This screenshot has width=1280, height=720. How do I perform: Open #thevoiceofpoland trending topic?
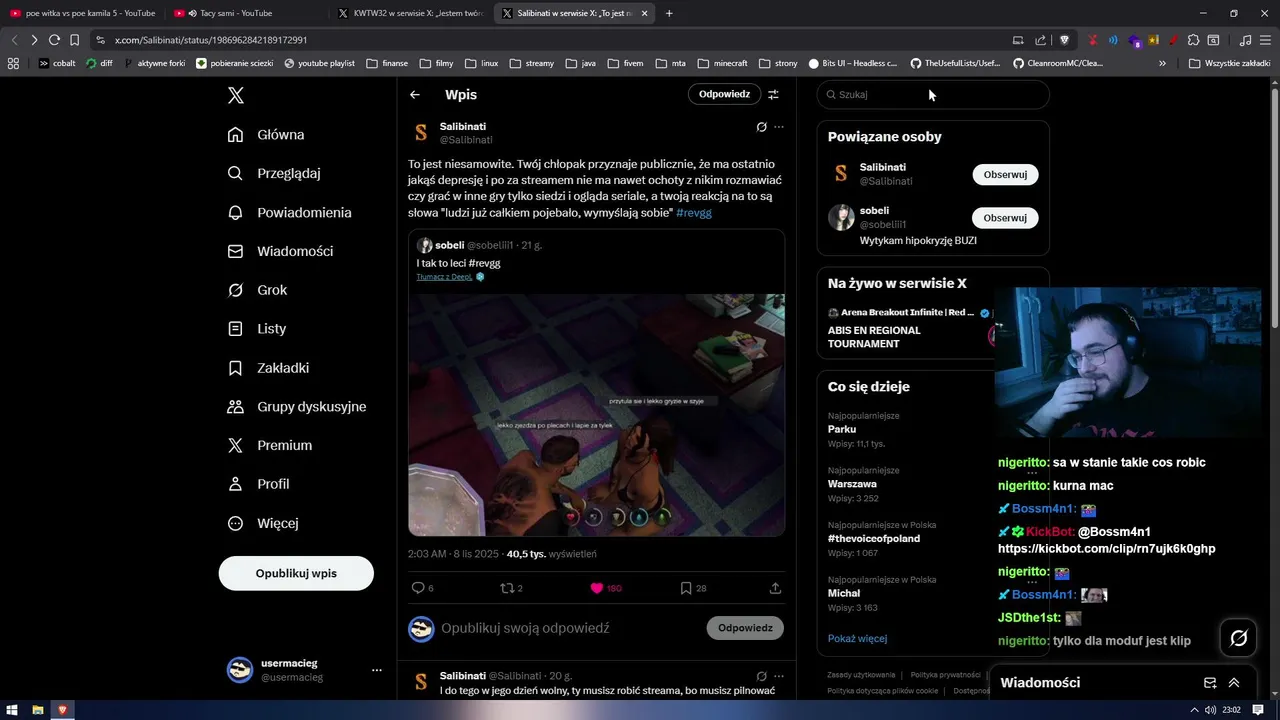874,539
